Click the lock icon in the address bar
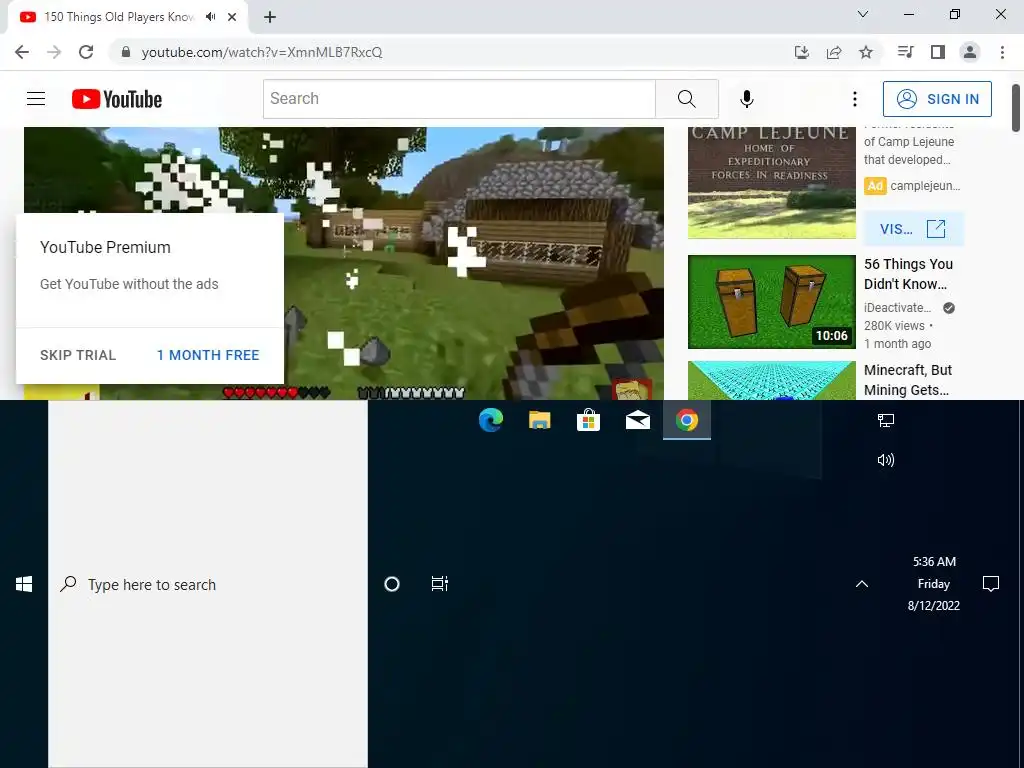Image resolution: width=1024 pixels, height=768 pixels. click(126, 52)
